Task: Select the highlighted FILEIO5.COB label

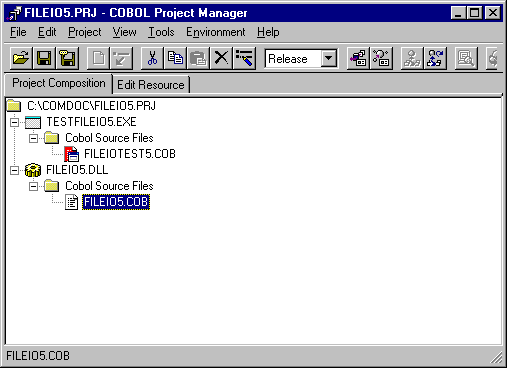Action: pyautogui.click(x=116, y=202)
